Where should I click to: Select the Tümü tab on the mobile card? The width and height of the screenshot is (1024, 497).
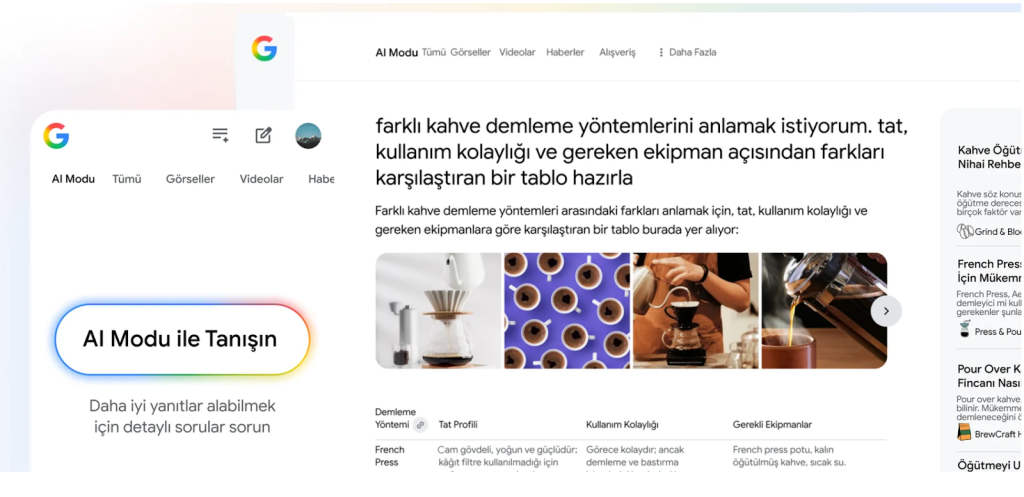pos(127,179)
